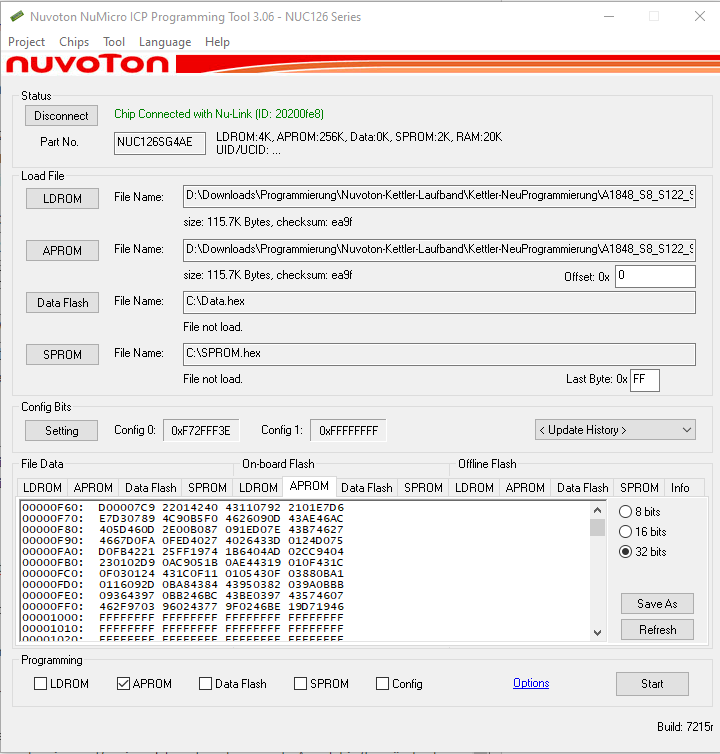Switch to On-board Flash Data Flash tab
The height and width of the screenshot is (754, 720).
pyautogui.click(x=367, y=488)
